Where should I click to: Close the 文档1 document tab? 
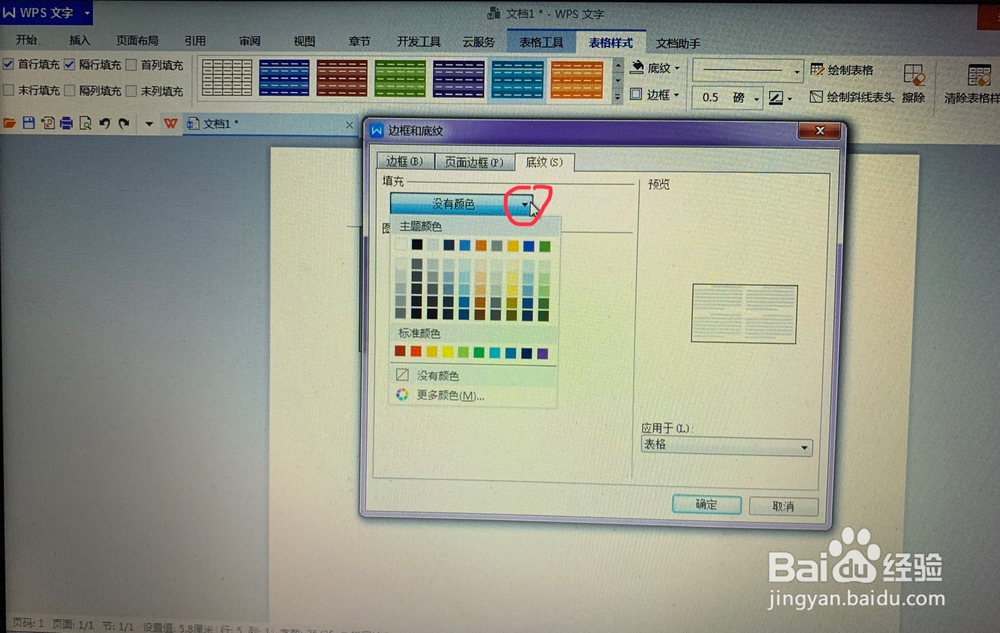click(349, 125)
